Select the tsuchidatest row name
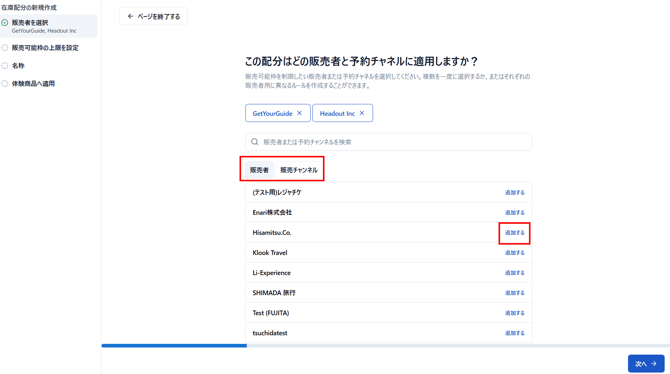This screenshot has width=670, height=374. point(270,333)
